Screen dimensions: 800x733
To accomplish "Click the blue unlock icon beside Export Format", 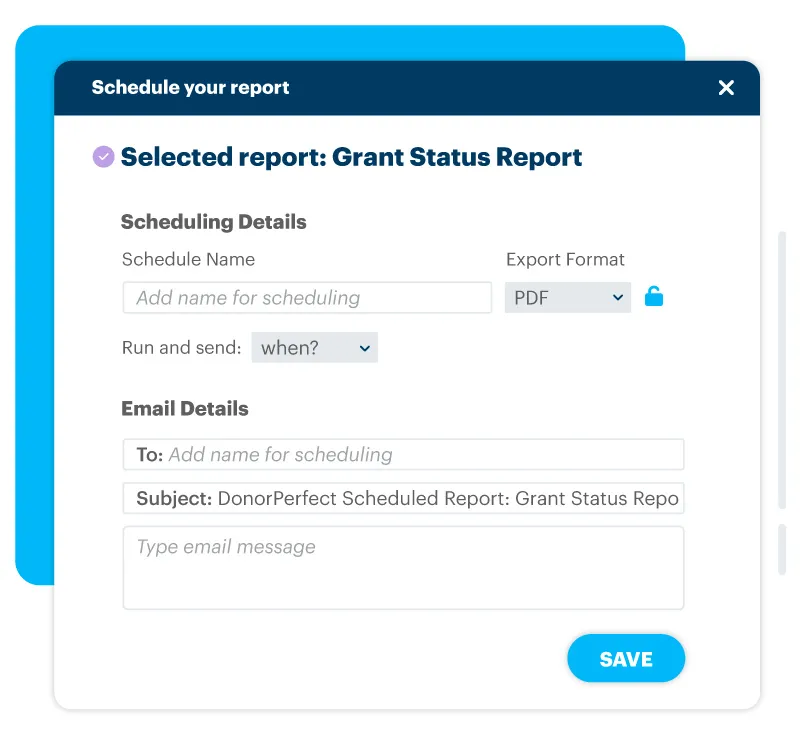I will pyautogui.click(x=655, y=296).
